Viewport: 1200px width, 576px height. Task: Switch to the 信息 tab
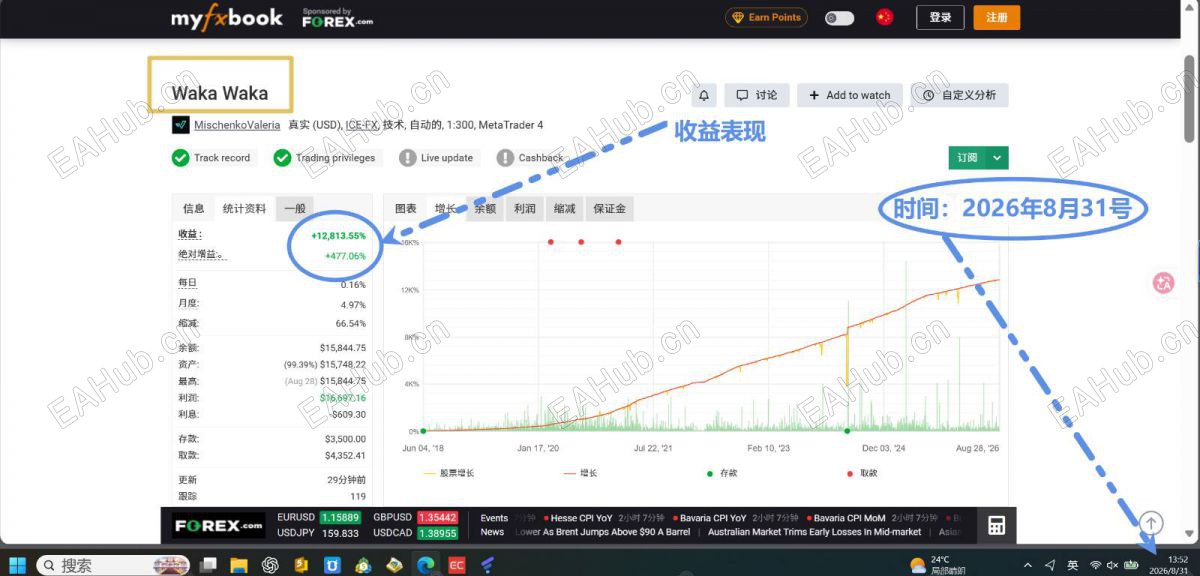pyautogui.click(x=193, y=208)
